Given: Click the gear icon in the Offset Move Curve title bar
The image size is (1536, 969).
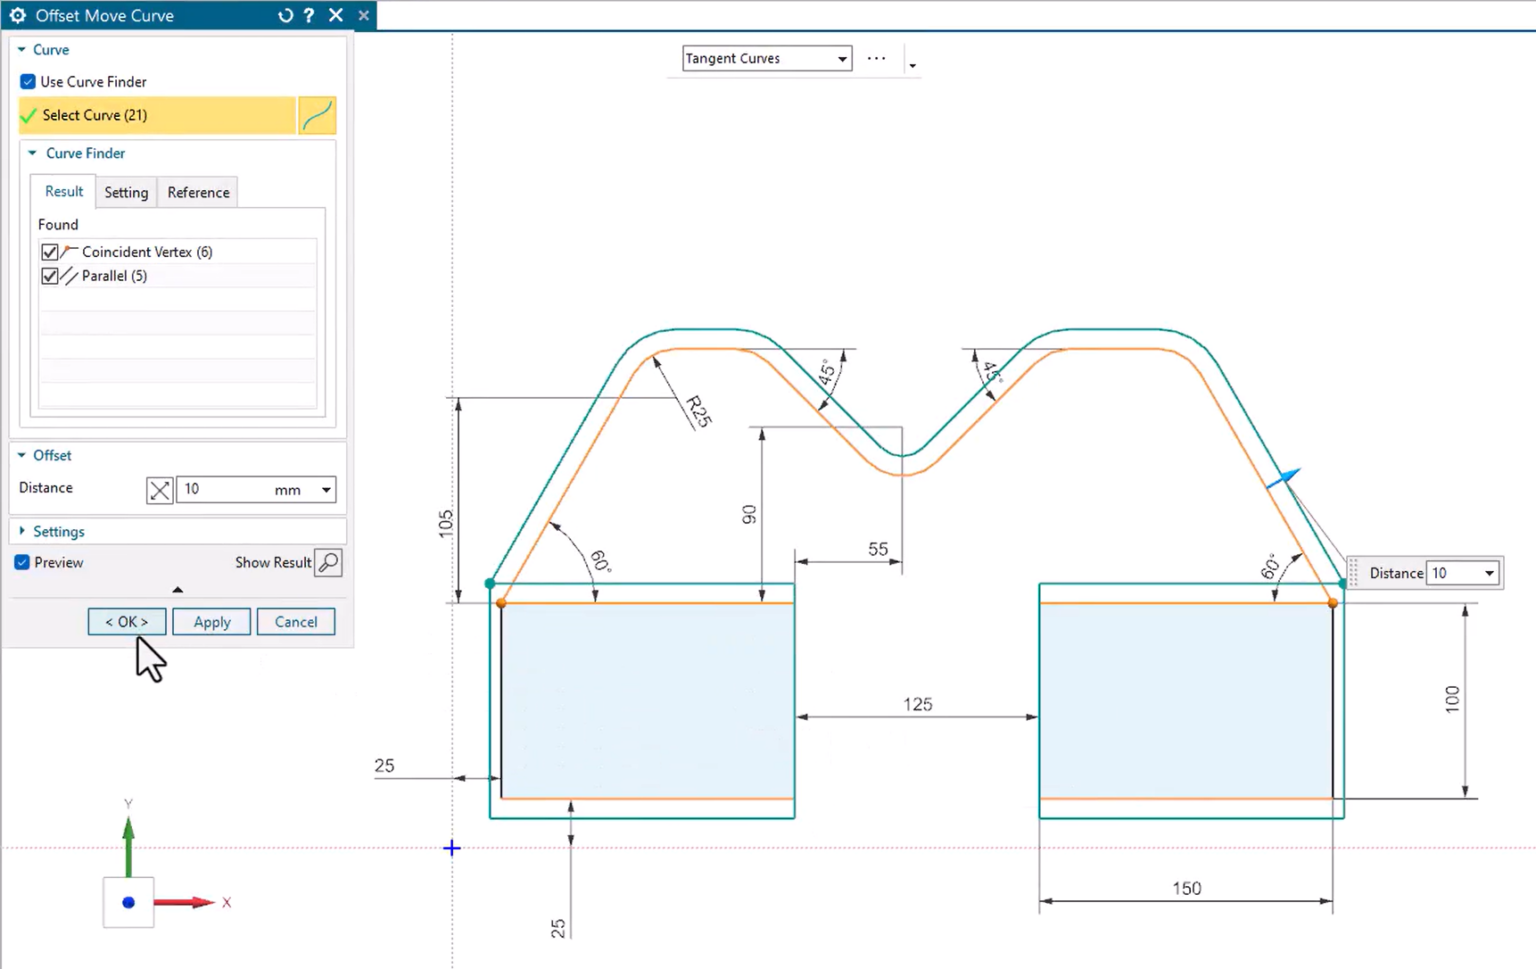Looking at the screenshot, I should tap(17, 15).
